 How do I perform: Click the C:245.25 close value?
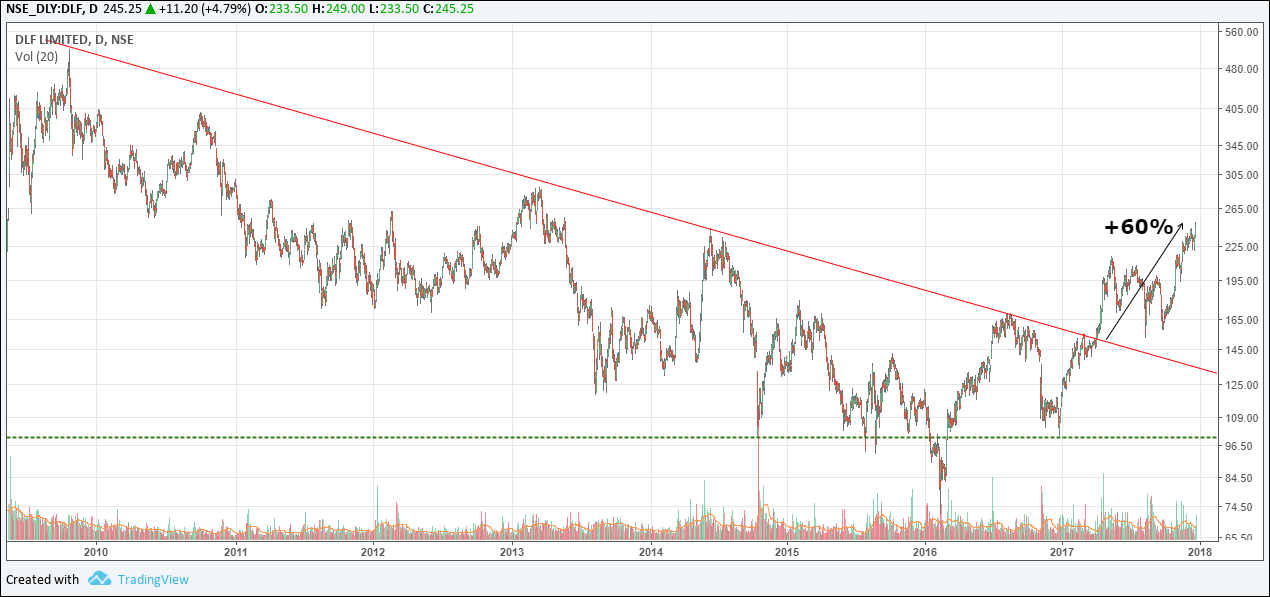pos(449,8)
